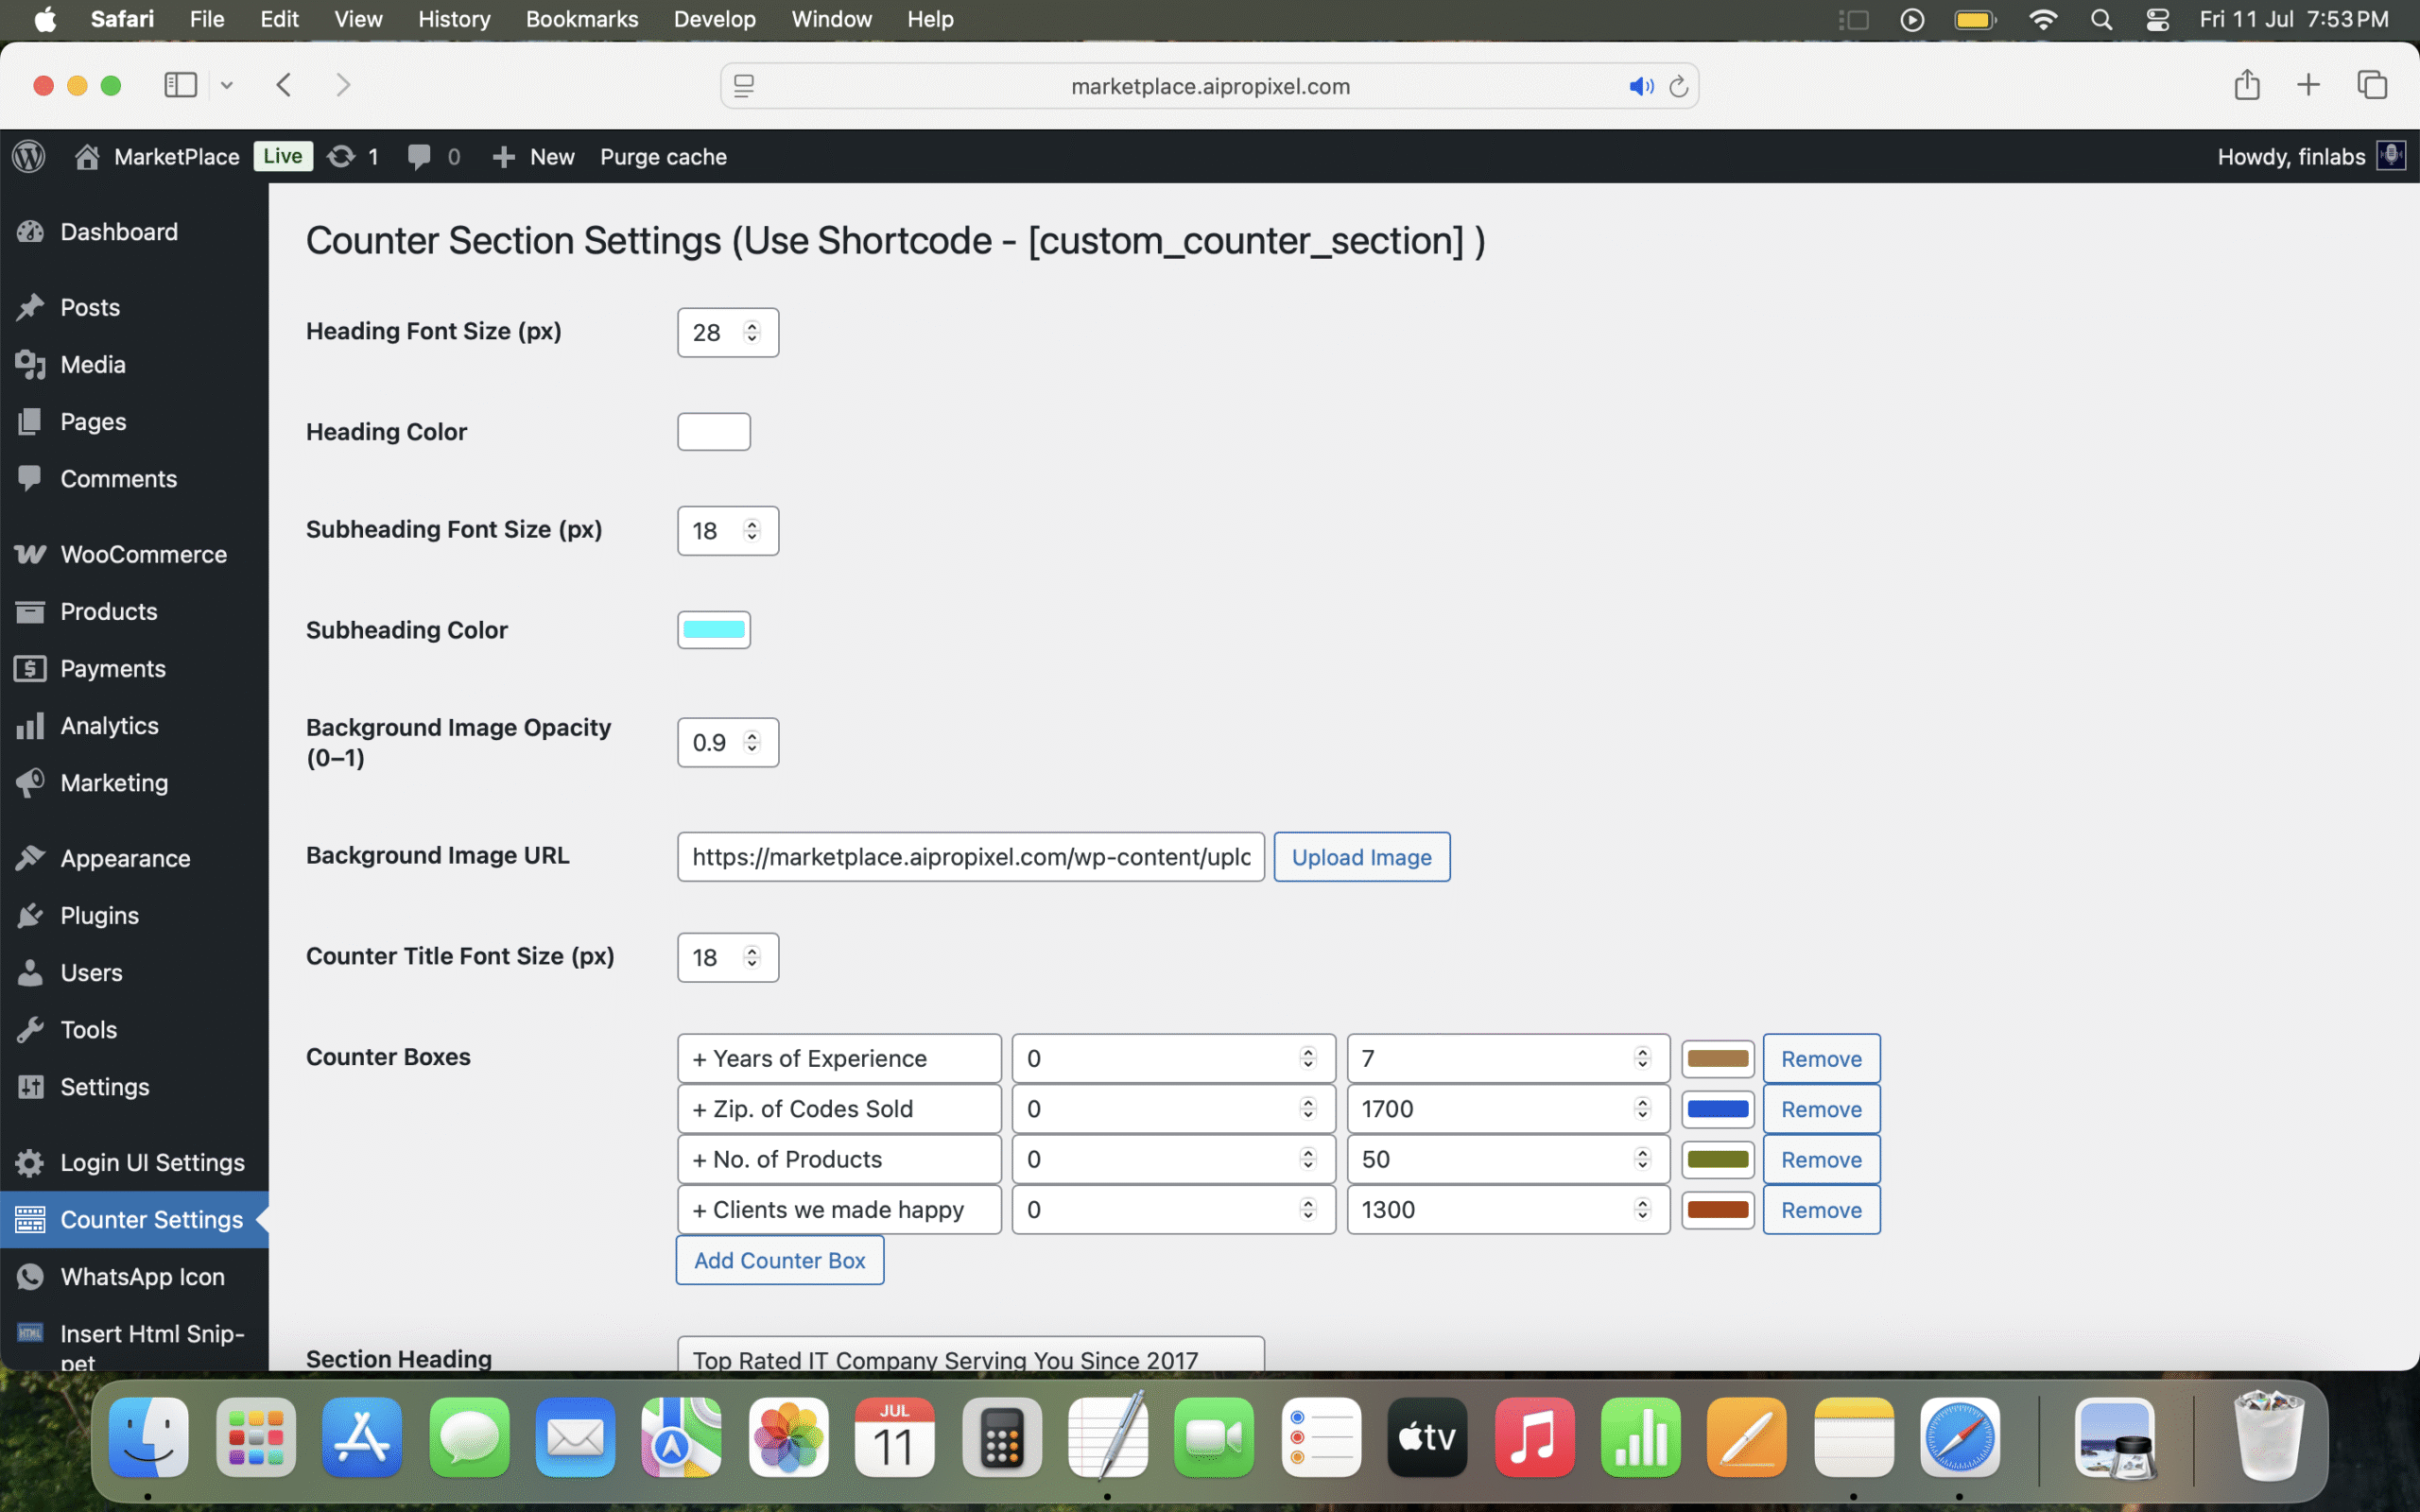Expand the sidebar options dropdown chevron
Viewport: 2420px width, 1512px height.
(x=227, y=86)
